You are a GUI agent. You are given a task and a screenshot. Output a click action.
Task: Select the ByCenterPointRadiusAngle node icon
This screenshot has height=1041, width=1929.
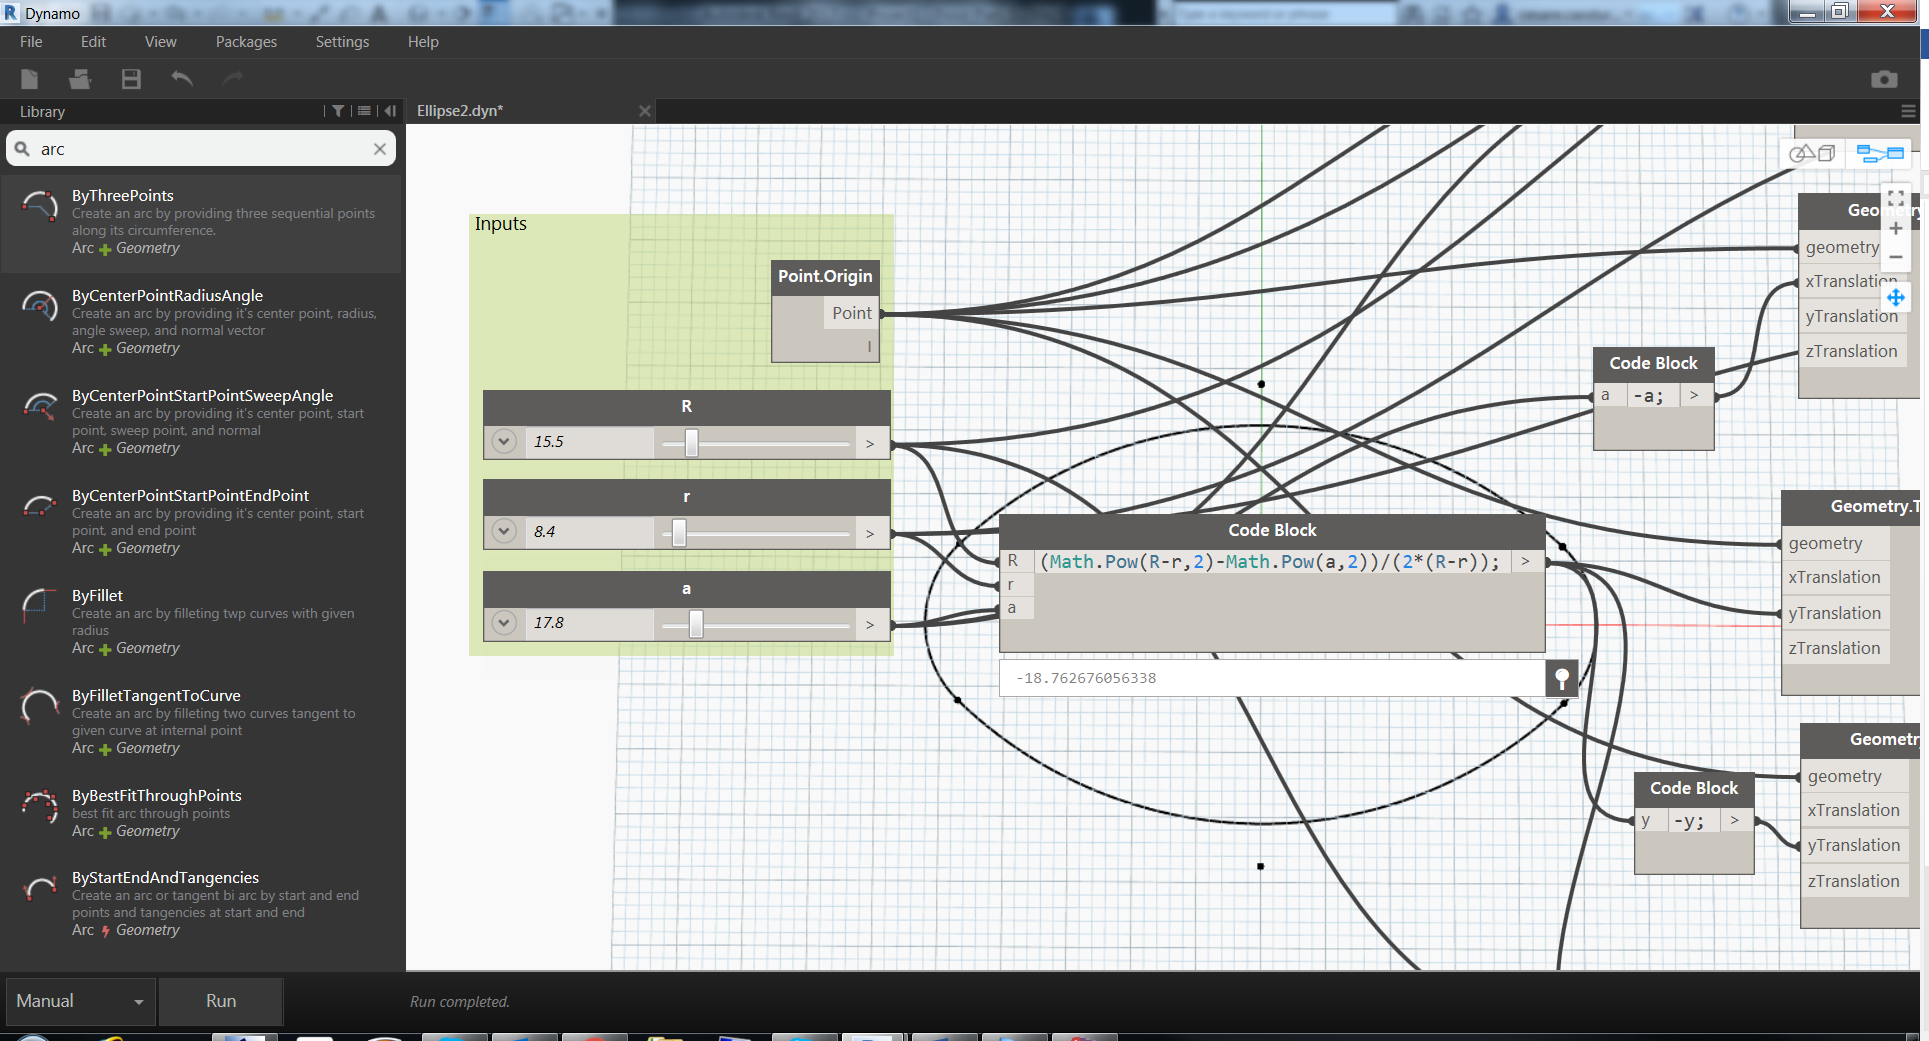coord(40,306)
